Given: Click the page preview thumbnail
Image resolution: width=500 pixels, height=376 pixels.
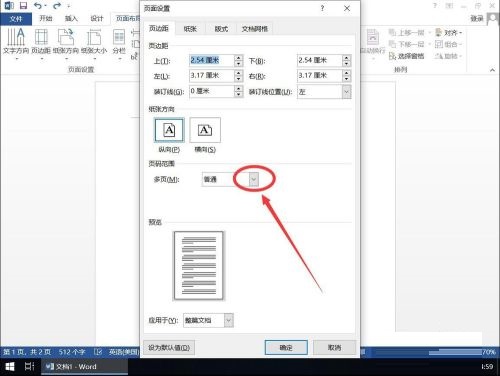Looking at the screenshot, I should tap(198, 265).
